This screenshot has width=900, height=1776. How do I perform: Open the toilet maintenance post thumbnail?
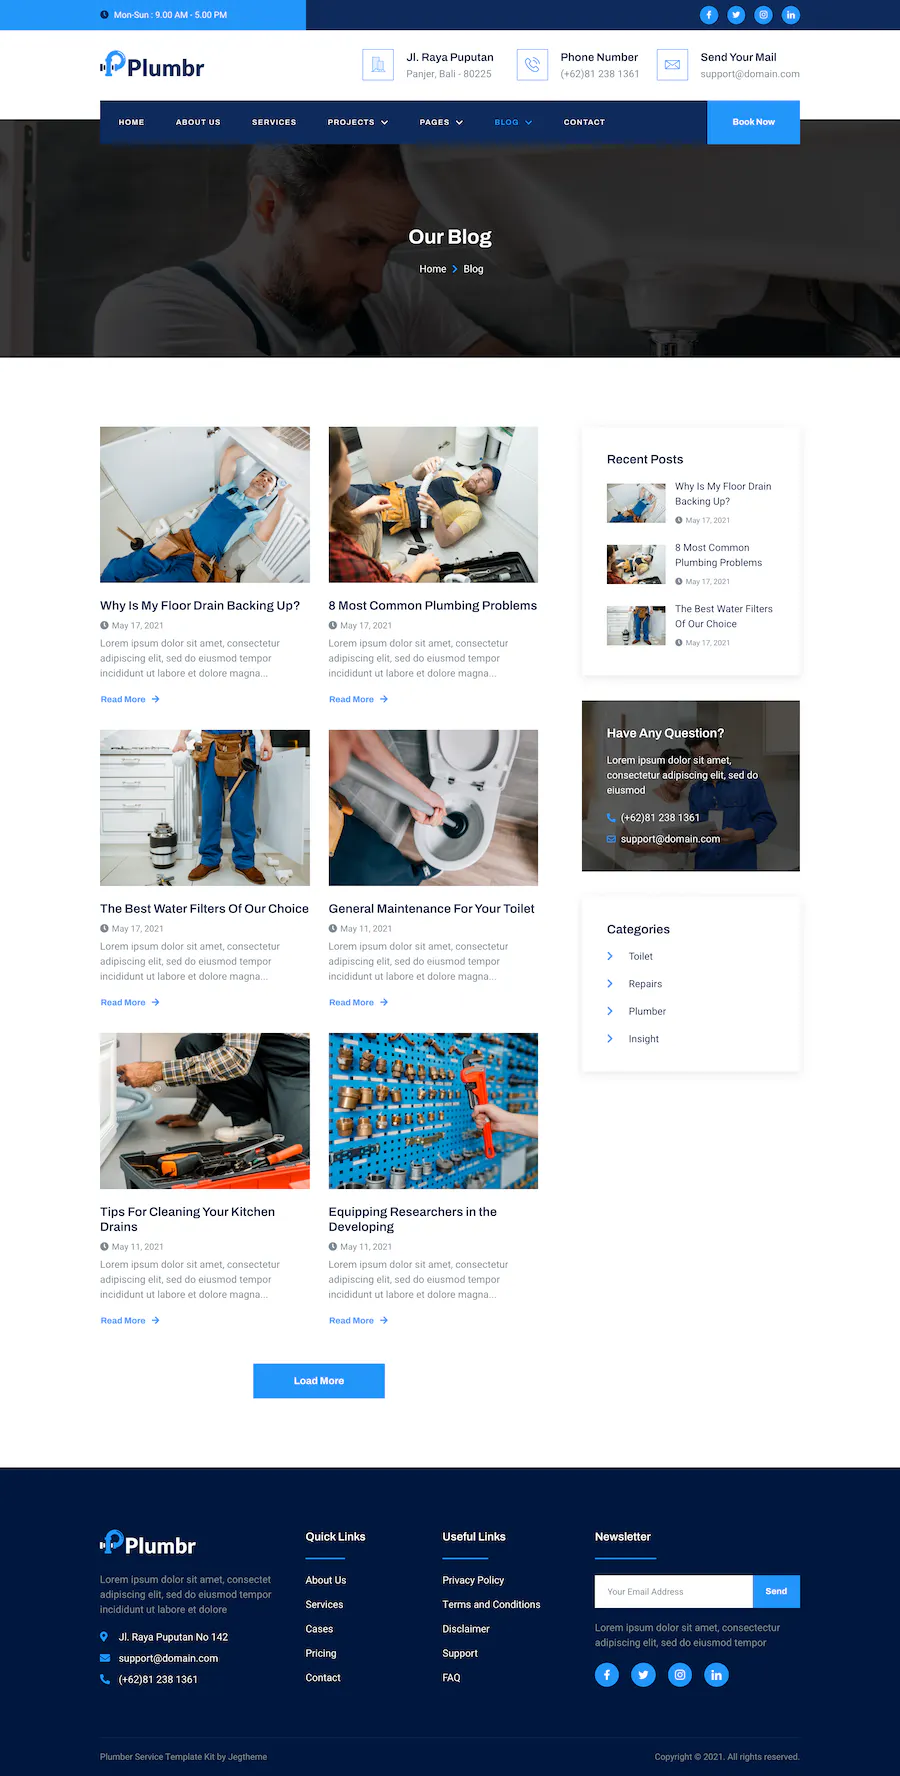click(x=433, y=808)
